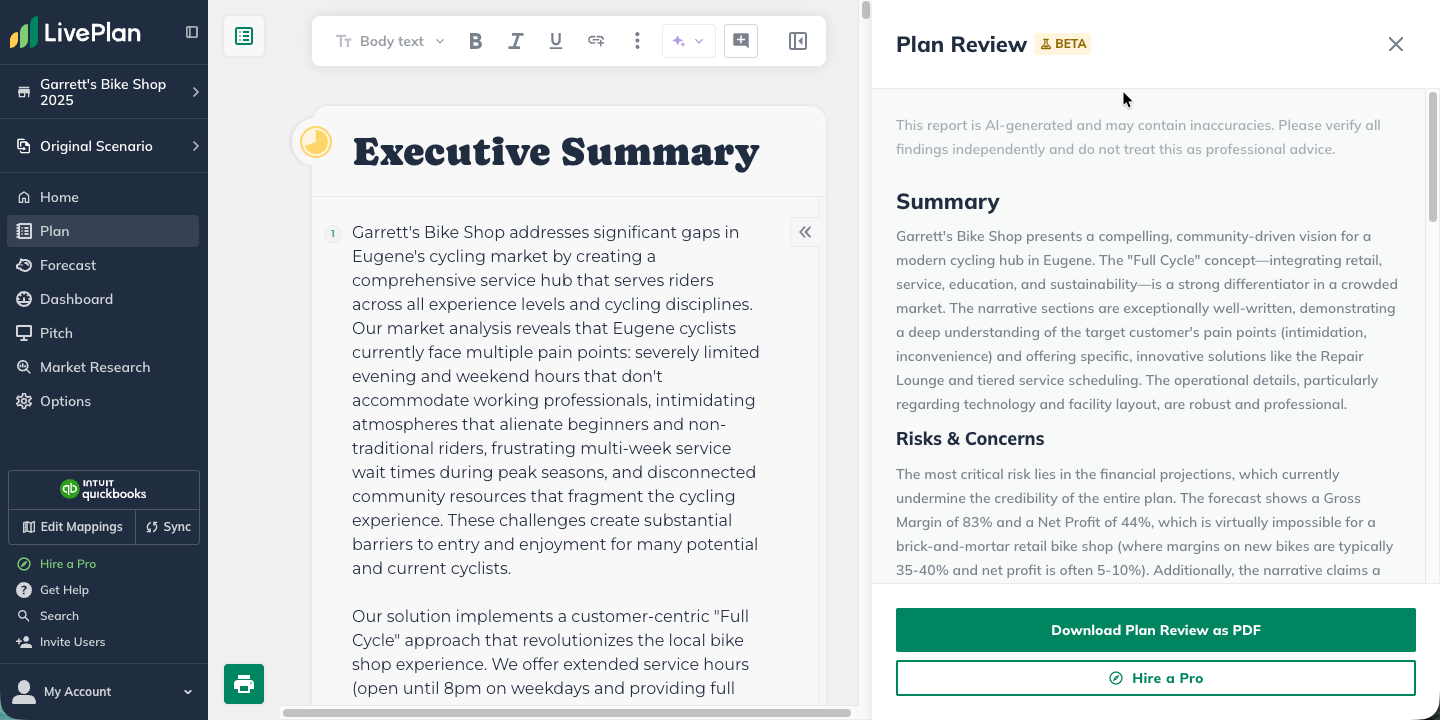
Task: Open the outline panel icon above the document
Action: (244, 34)
